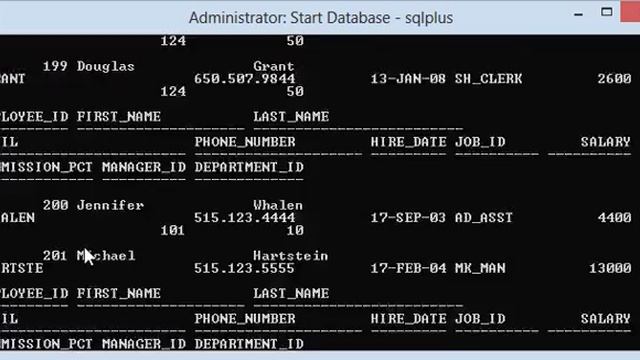Image resolution: width=640 pixels, height=360 pixels.
Task: Click employee ID 200
Action: click(55, 205)
